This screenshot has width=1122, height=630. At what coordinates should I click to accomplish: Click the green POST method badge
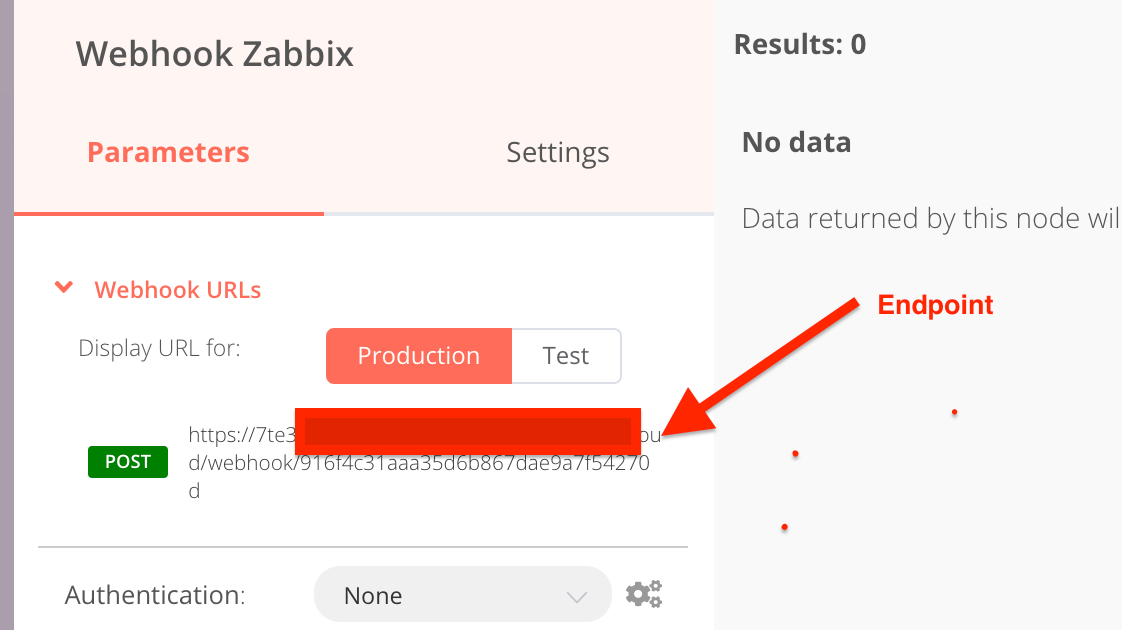click(x=128, y=462)
